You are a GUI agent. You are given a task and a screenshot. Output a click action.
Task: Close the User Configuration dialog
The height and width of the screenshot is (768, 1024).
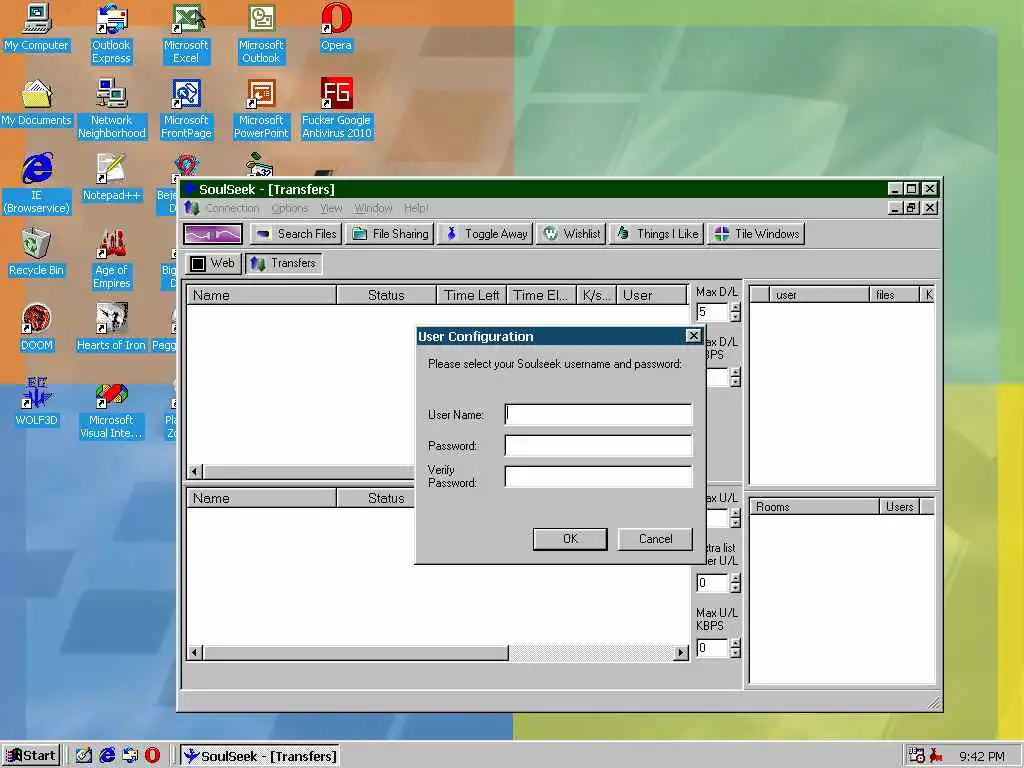(x=693, y=336)
